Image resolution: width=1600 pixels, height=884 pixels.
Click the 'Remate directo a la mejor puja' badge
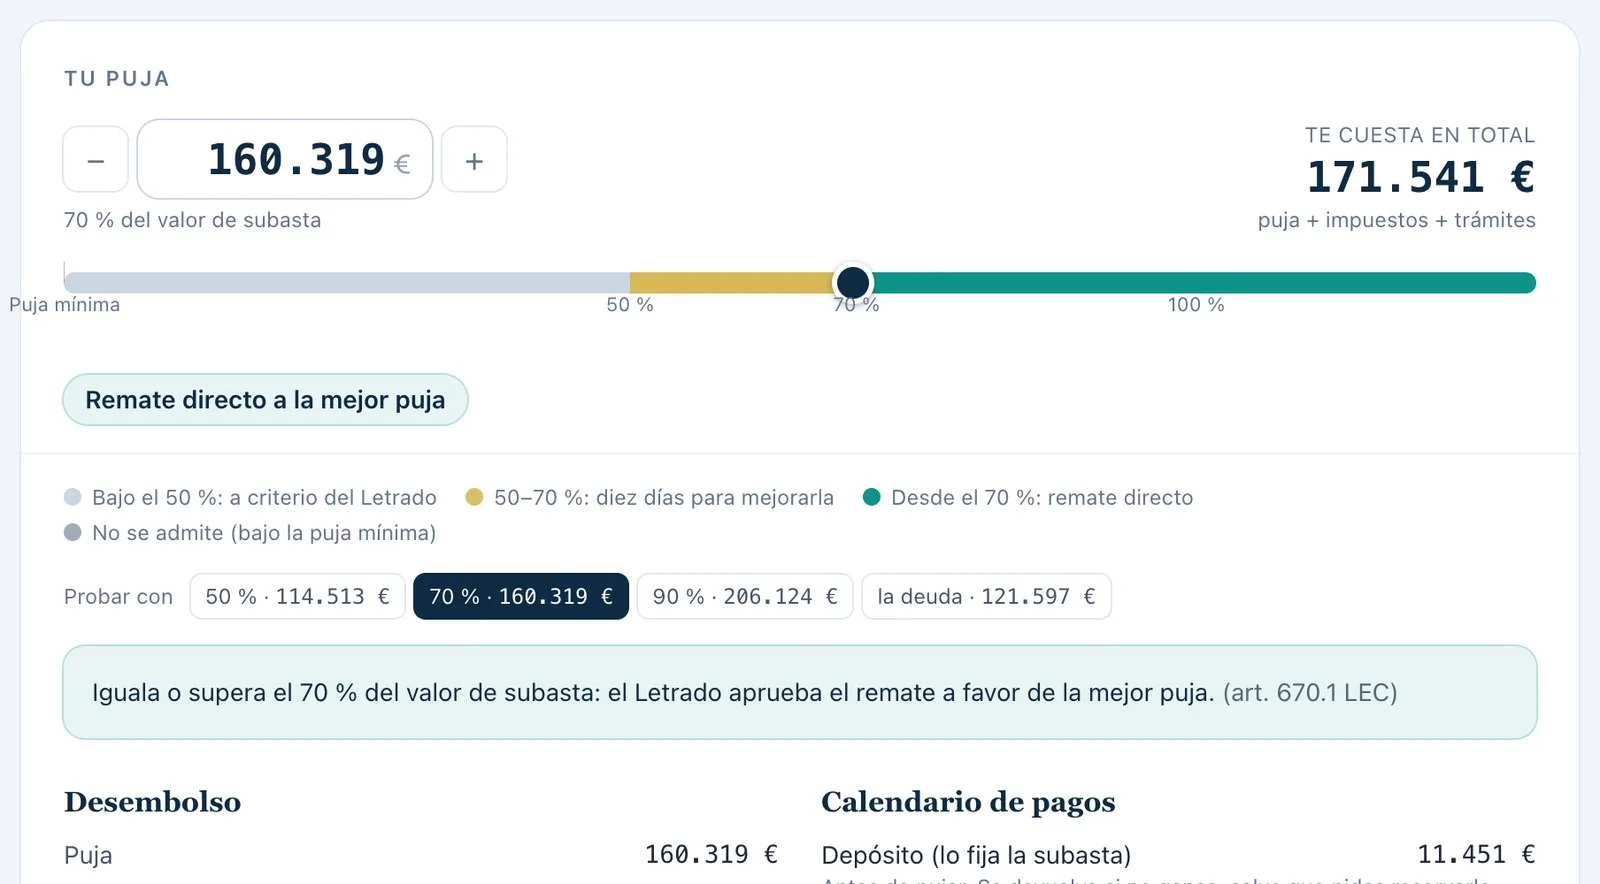click(265, 400)
